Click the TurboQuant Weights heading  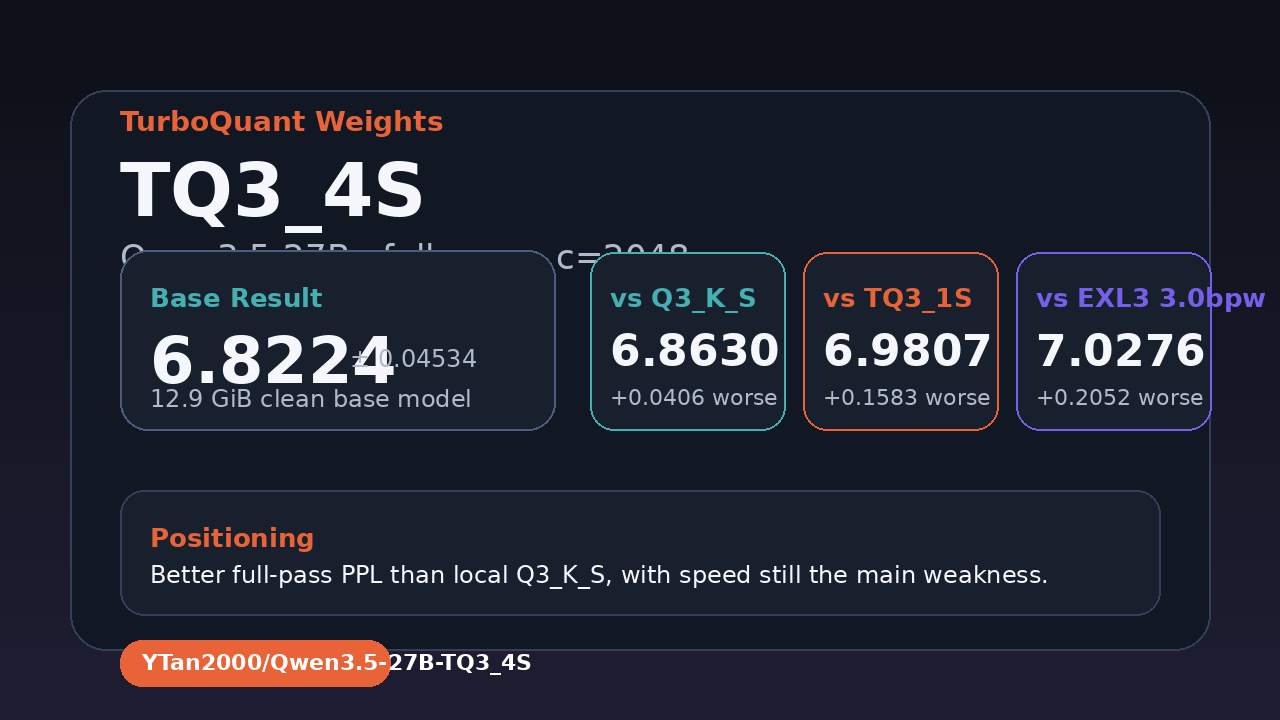(x=281, y=122)
